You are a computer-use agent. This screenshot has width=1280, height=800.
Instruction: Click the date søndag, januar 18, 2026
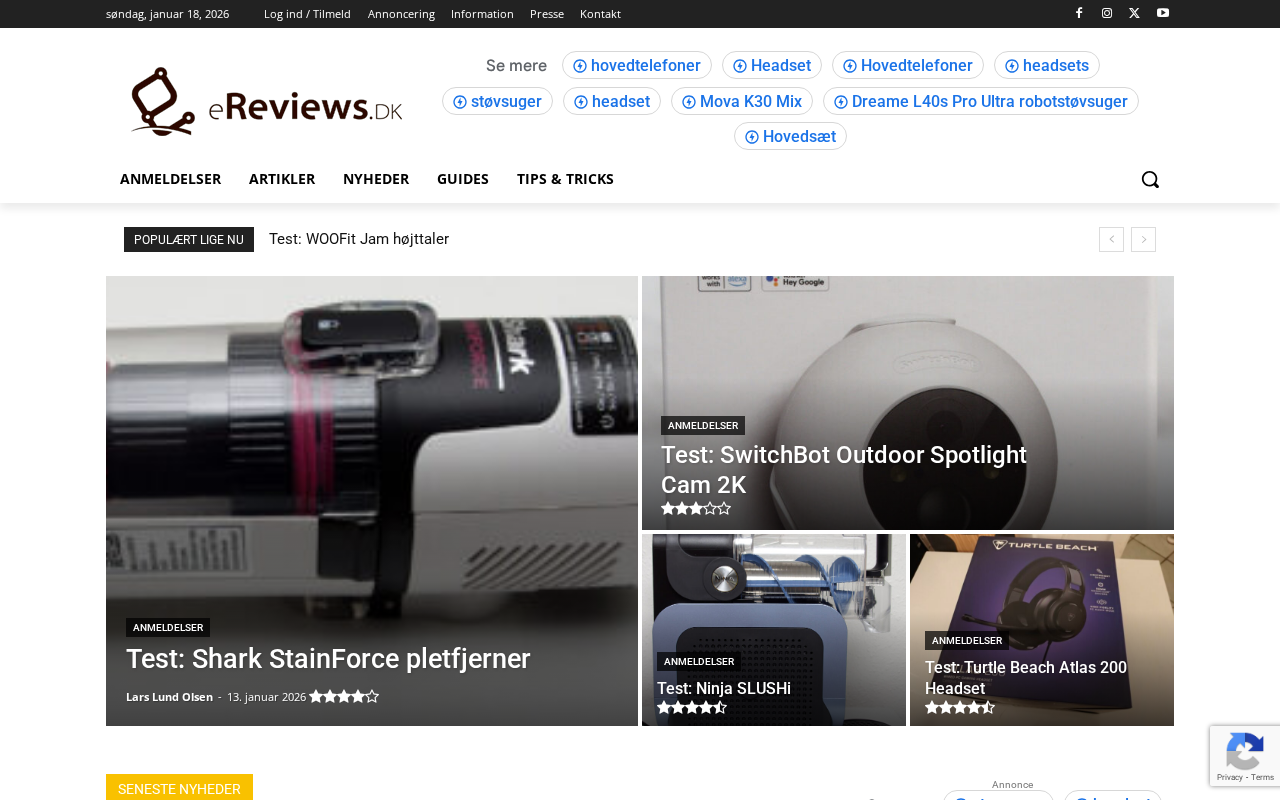click(x=167, y=14)
